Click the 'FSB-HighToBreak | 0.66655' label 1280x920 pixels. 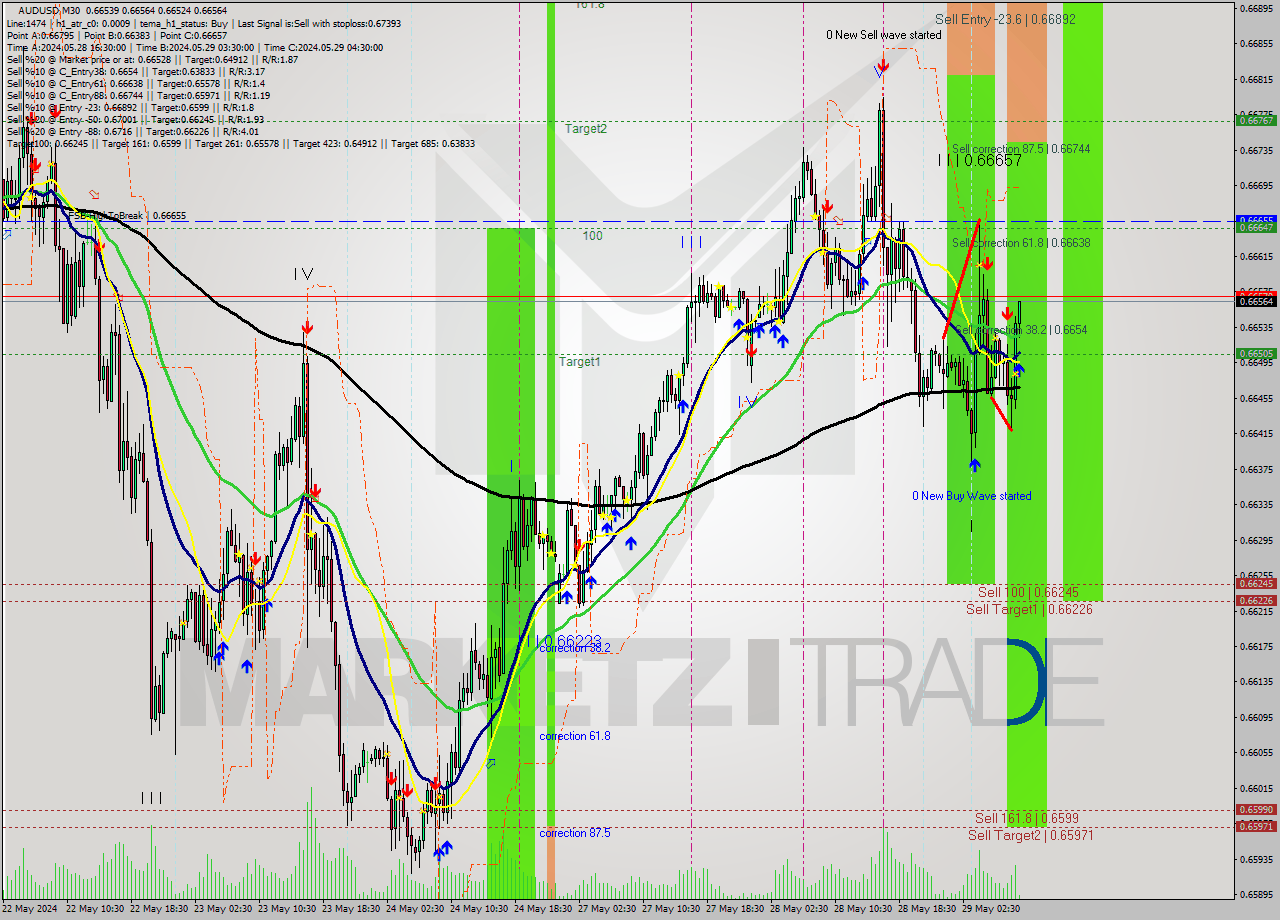tap(127, 216)
